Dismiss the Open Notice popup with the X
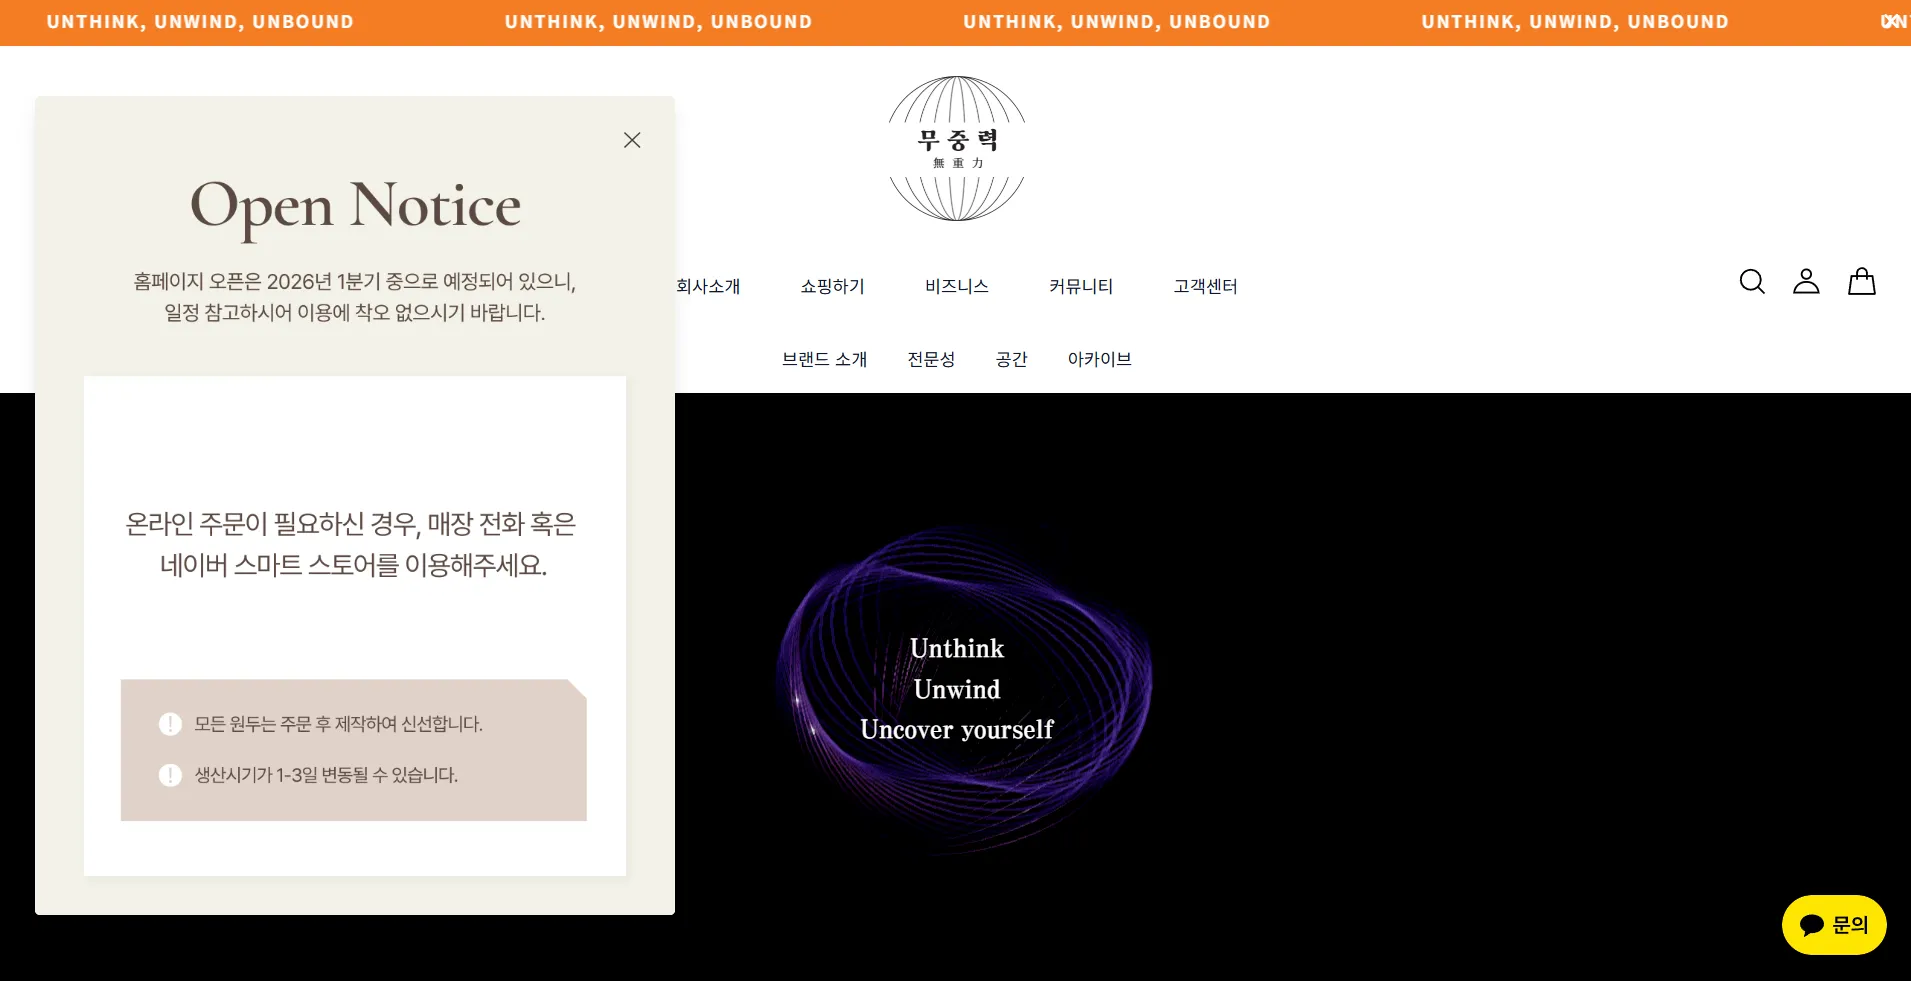1911x981 pixels. [631, 140]
